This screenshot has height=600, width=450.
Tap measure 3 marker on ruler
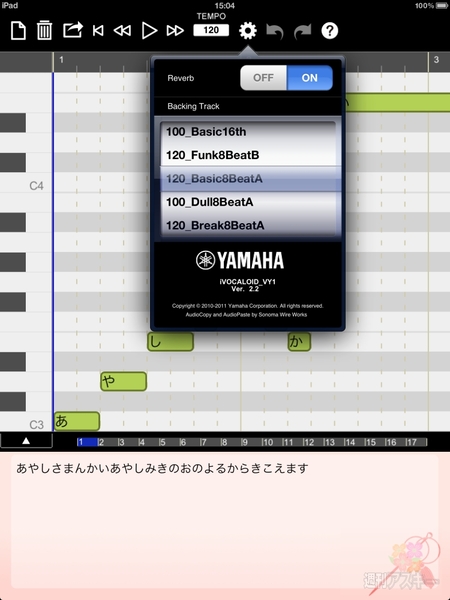[436, 60]
